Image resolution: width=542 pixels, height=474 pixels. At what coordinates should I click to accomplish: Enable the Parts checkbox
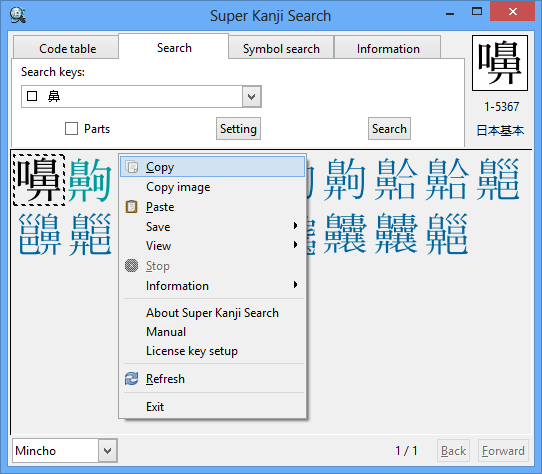pos(71,129)
